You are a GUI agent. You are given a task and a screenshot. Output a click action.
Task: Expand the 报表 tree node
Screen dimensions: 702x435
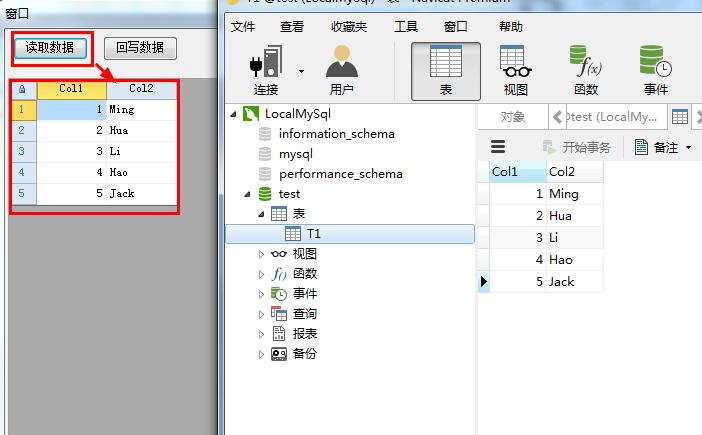click(x=261, y=334)
